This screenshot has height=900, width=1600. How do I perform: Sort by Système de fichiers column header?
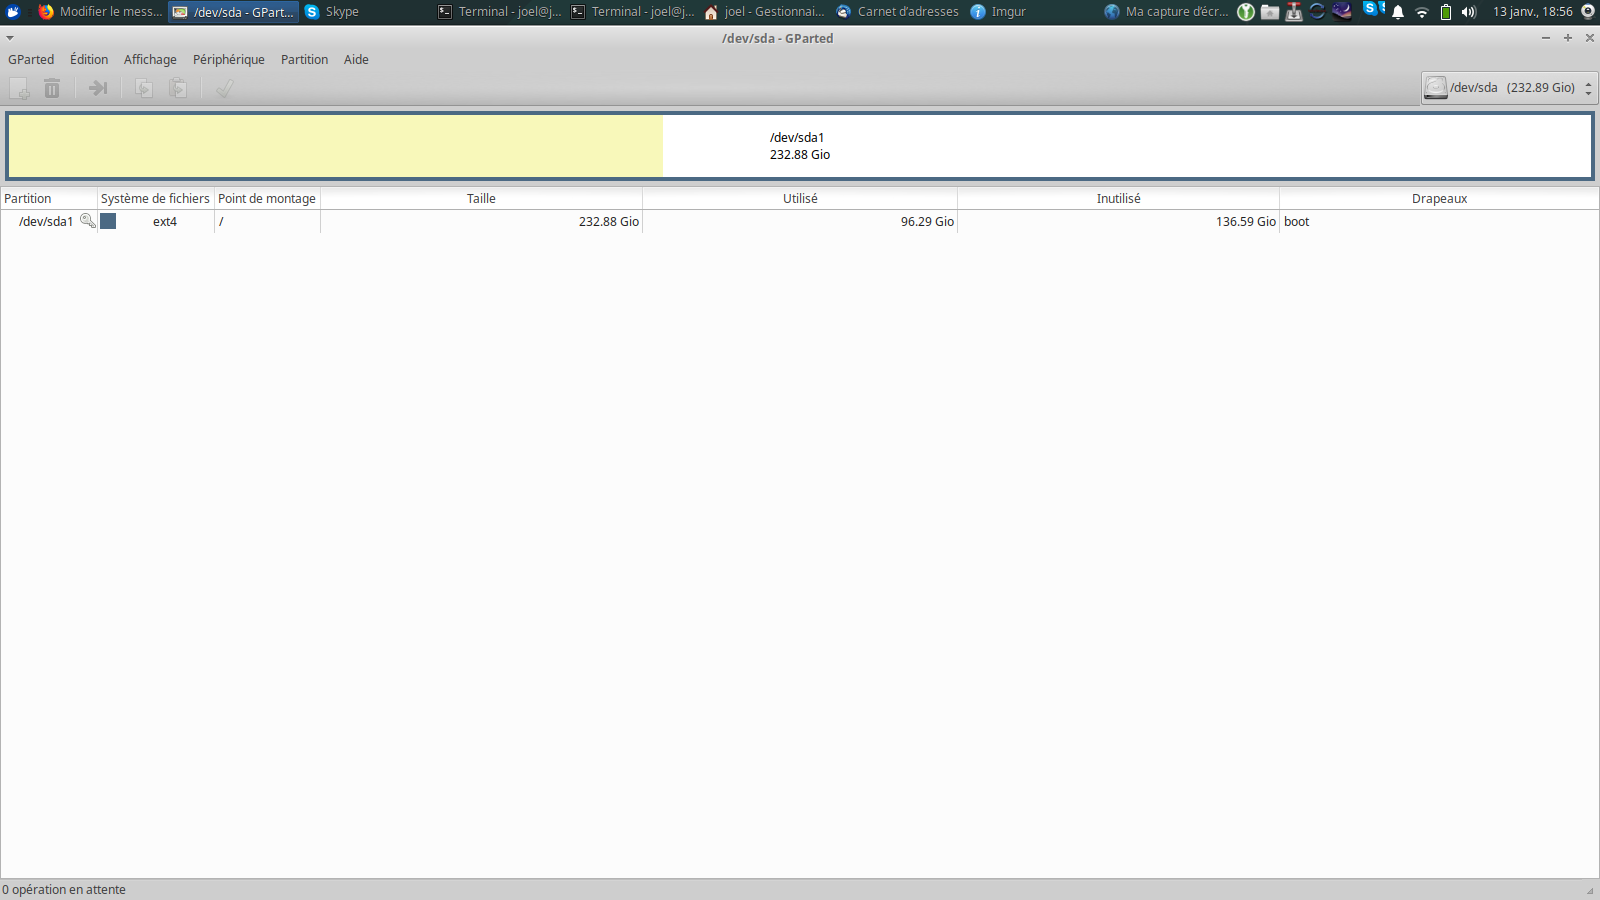coord(156,198)
